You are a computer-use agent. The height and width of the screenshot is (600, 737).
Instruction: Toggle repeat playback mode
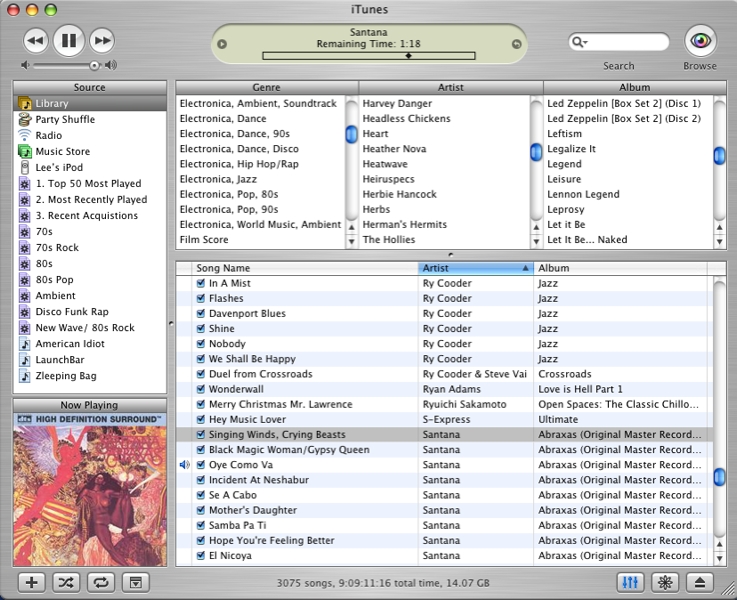[100, 582]
